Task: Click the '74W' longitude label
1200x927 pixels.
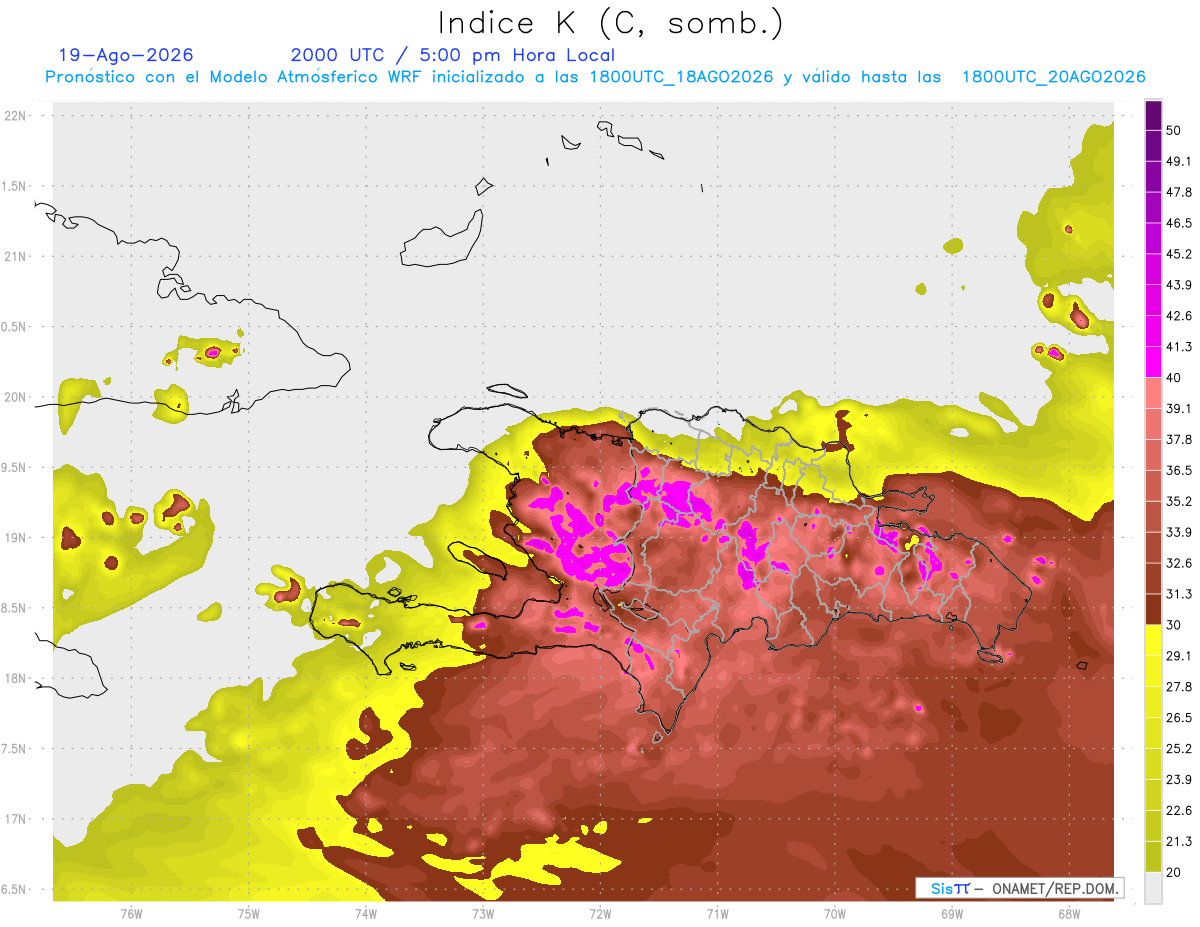Action: (366, 914)
